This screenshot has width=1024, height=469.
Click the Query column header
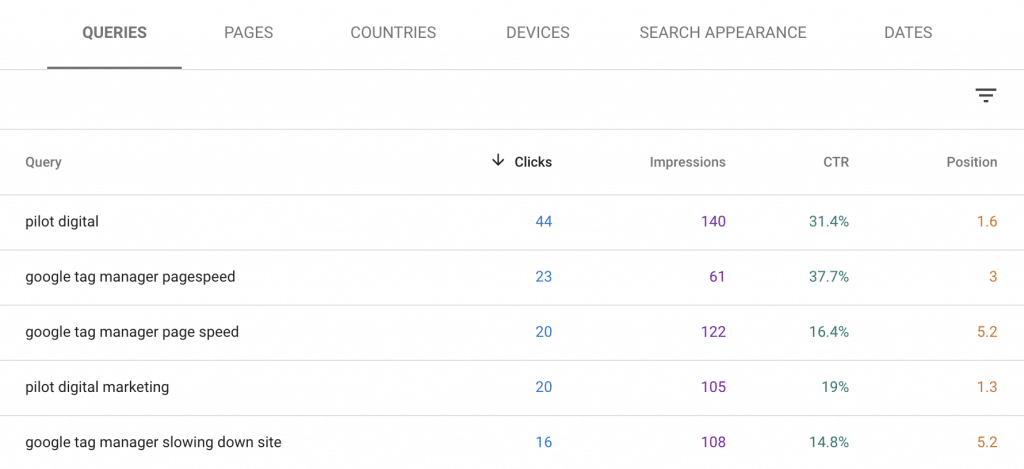(43, 162)
